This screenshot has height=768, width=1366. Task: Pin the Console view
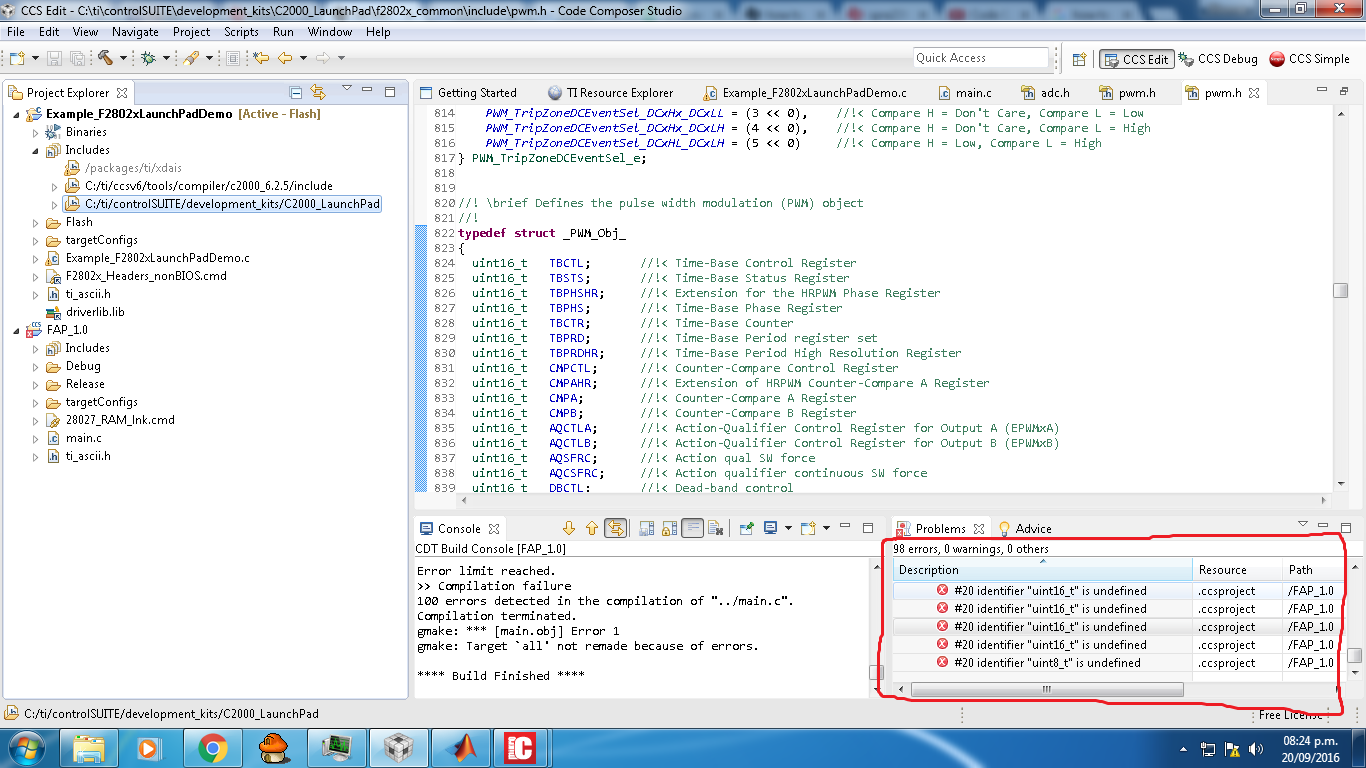pos(746,529)
